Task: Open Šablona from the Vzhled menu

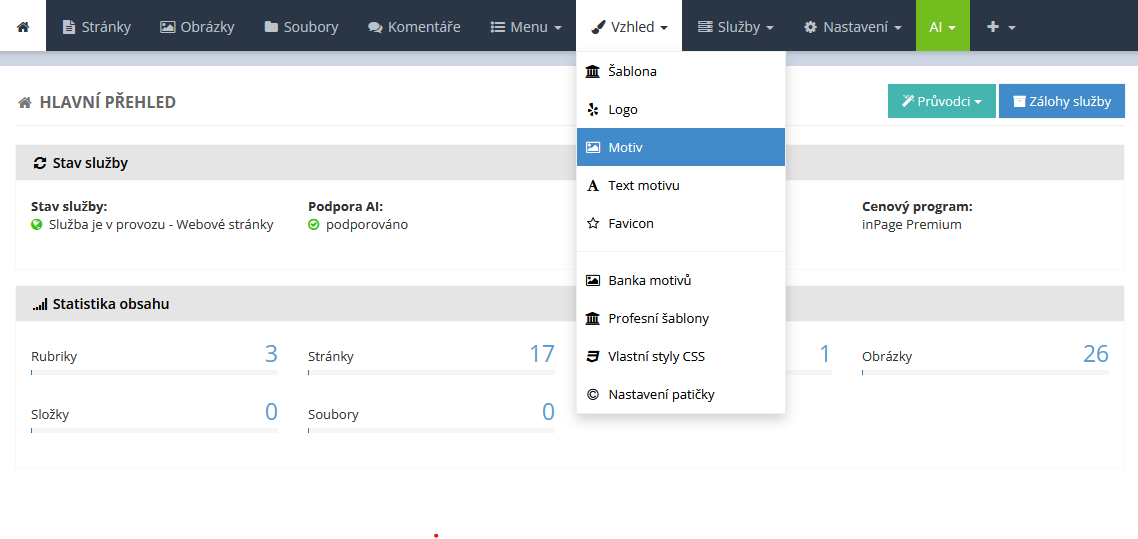Action: [x=681, y=72]
